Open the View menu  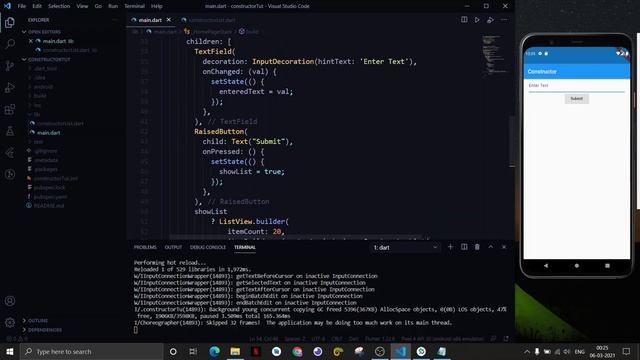tap(82, 6)
